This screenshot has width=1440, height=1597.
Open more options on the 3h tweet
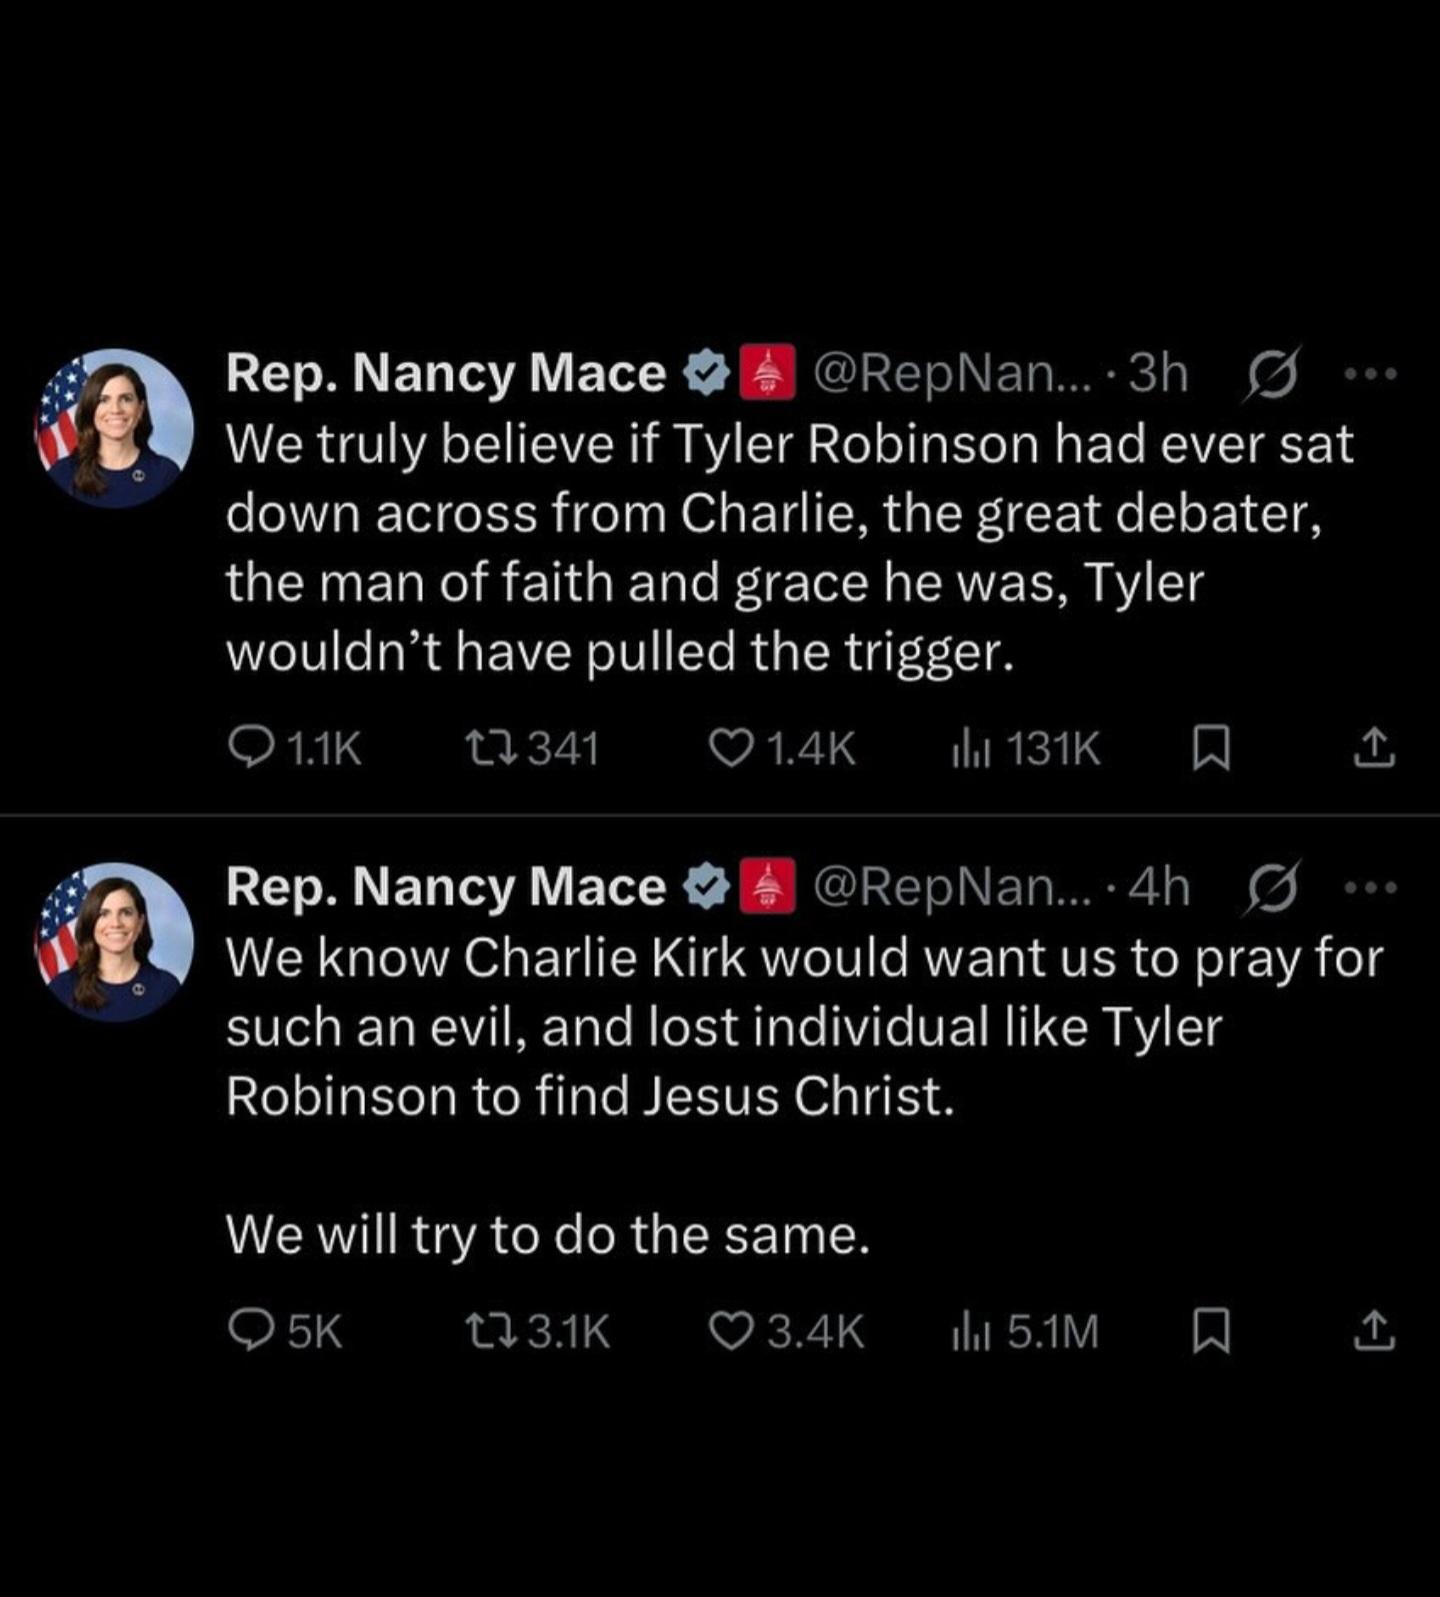tap(1370, 374)
